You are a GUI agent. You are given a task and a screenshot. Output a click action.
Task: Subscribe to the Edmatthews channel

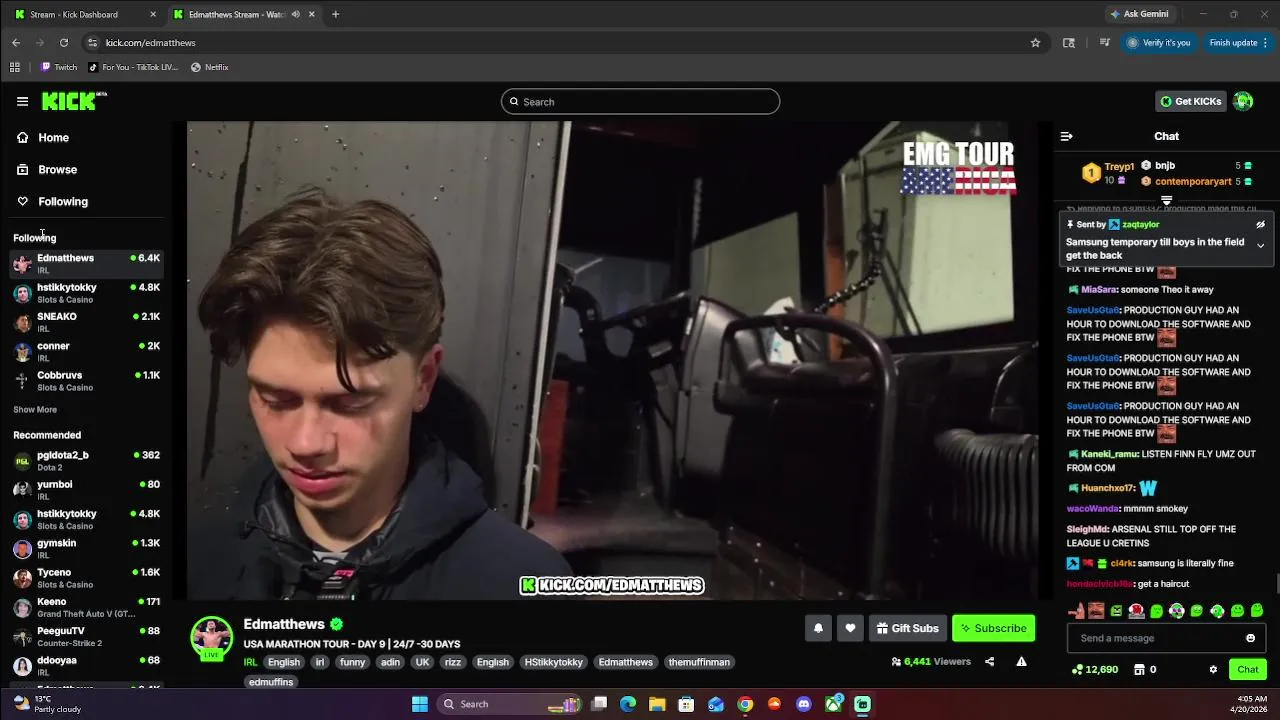(993, 628)
